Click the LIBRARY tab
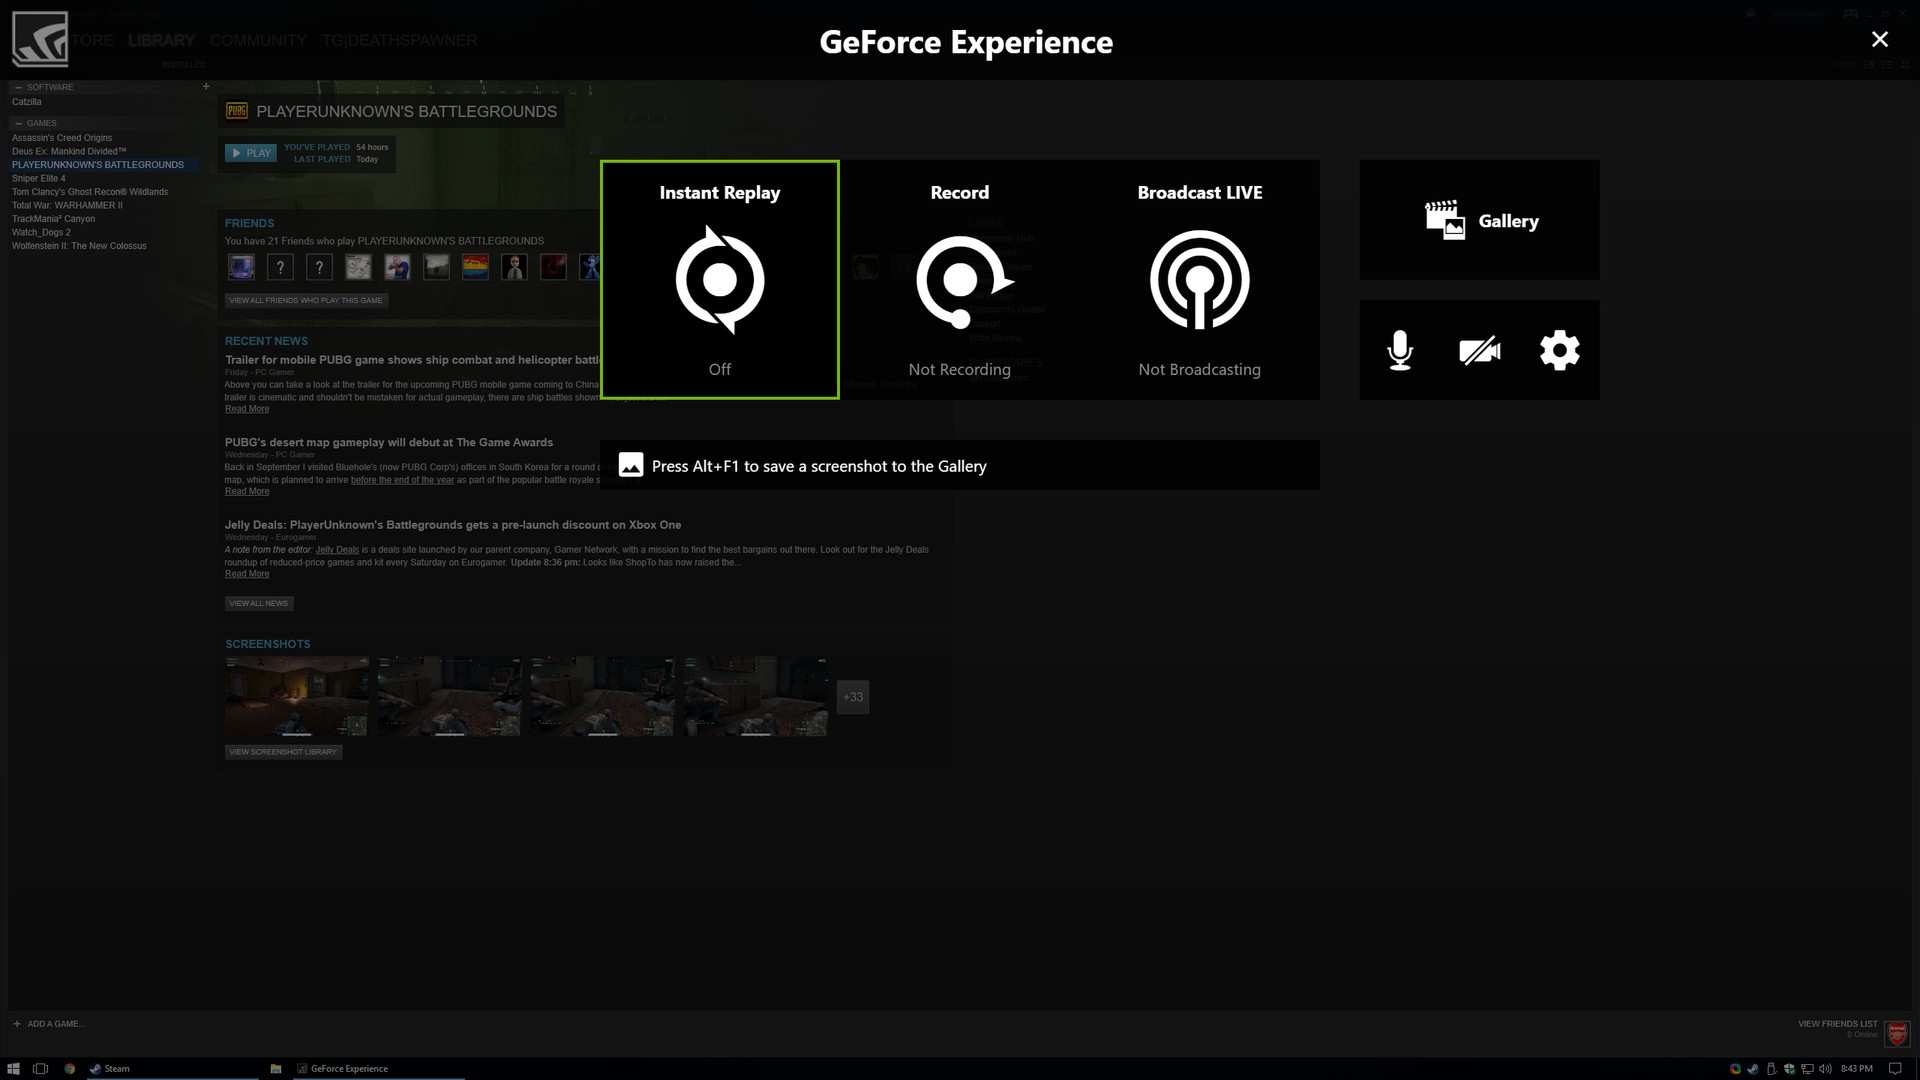1920x1080 pixels. 161,40
